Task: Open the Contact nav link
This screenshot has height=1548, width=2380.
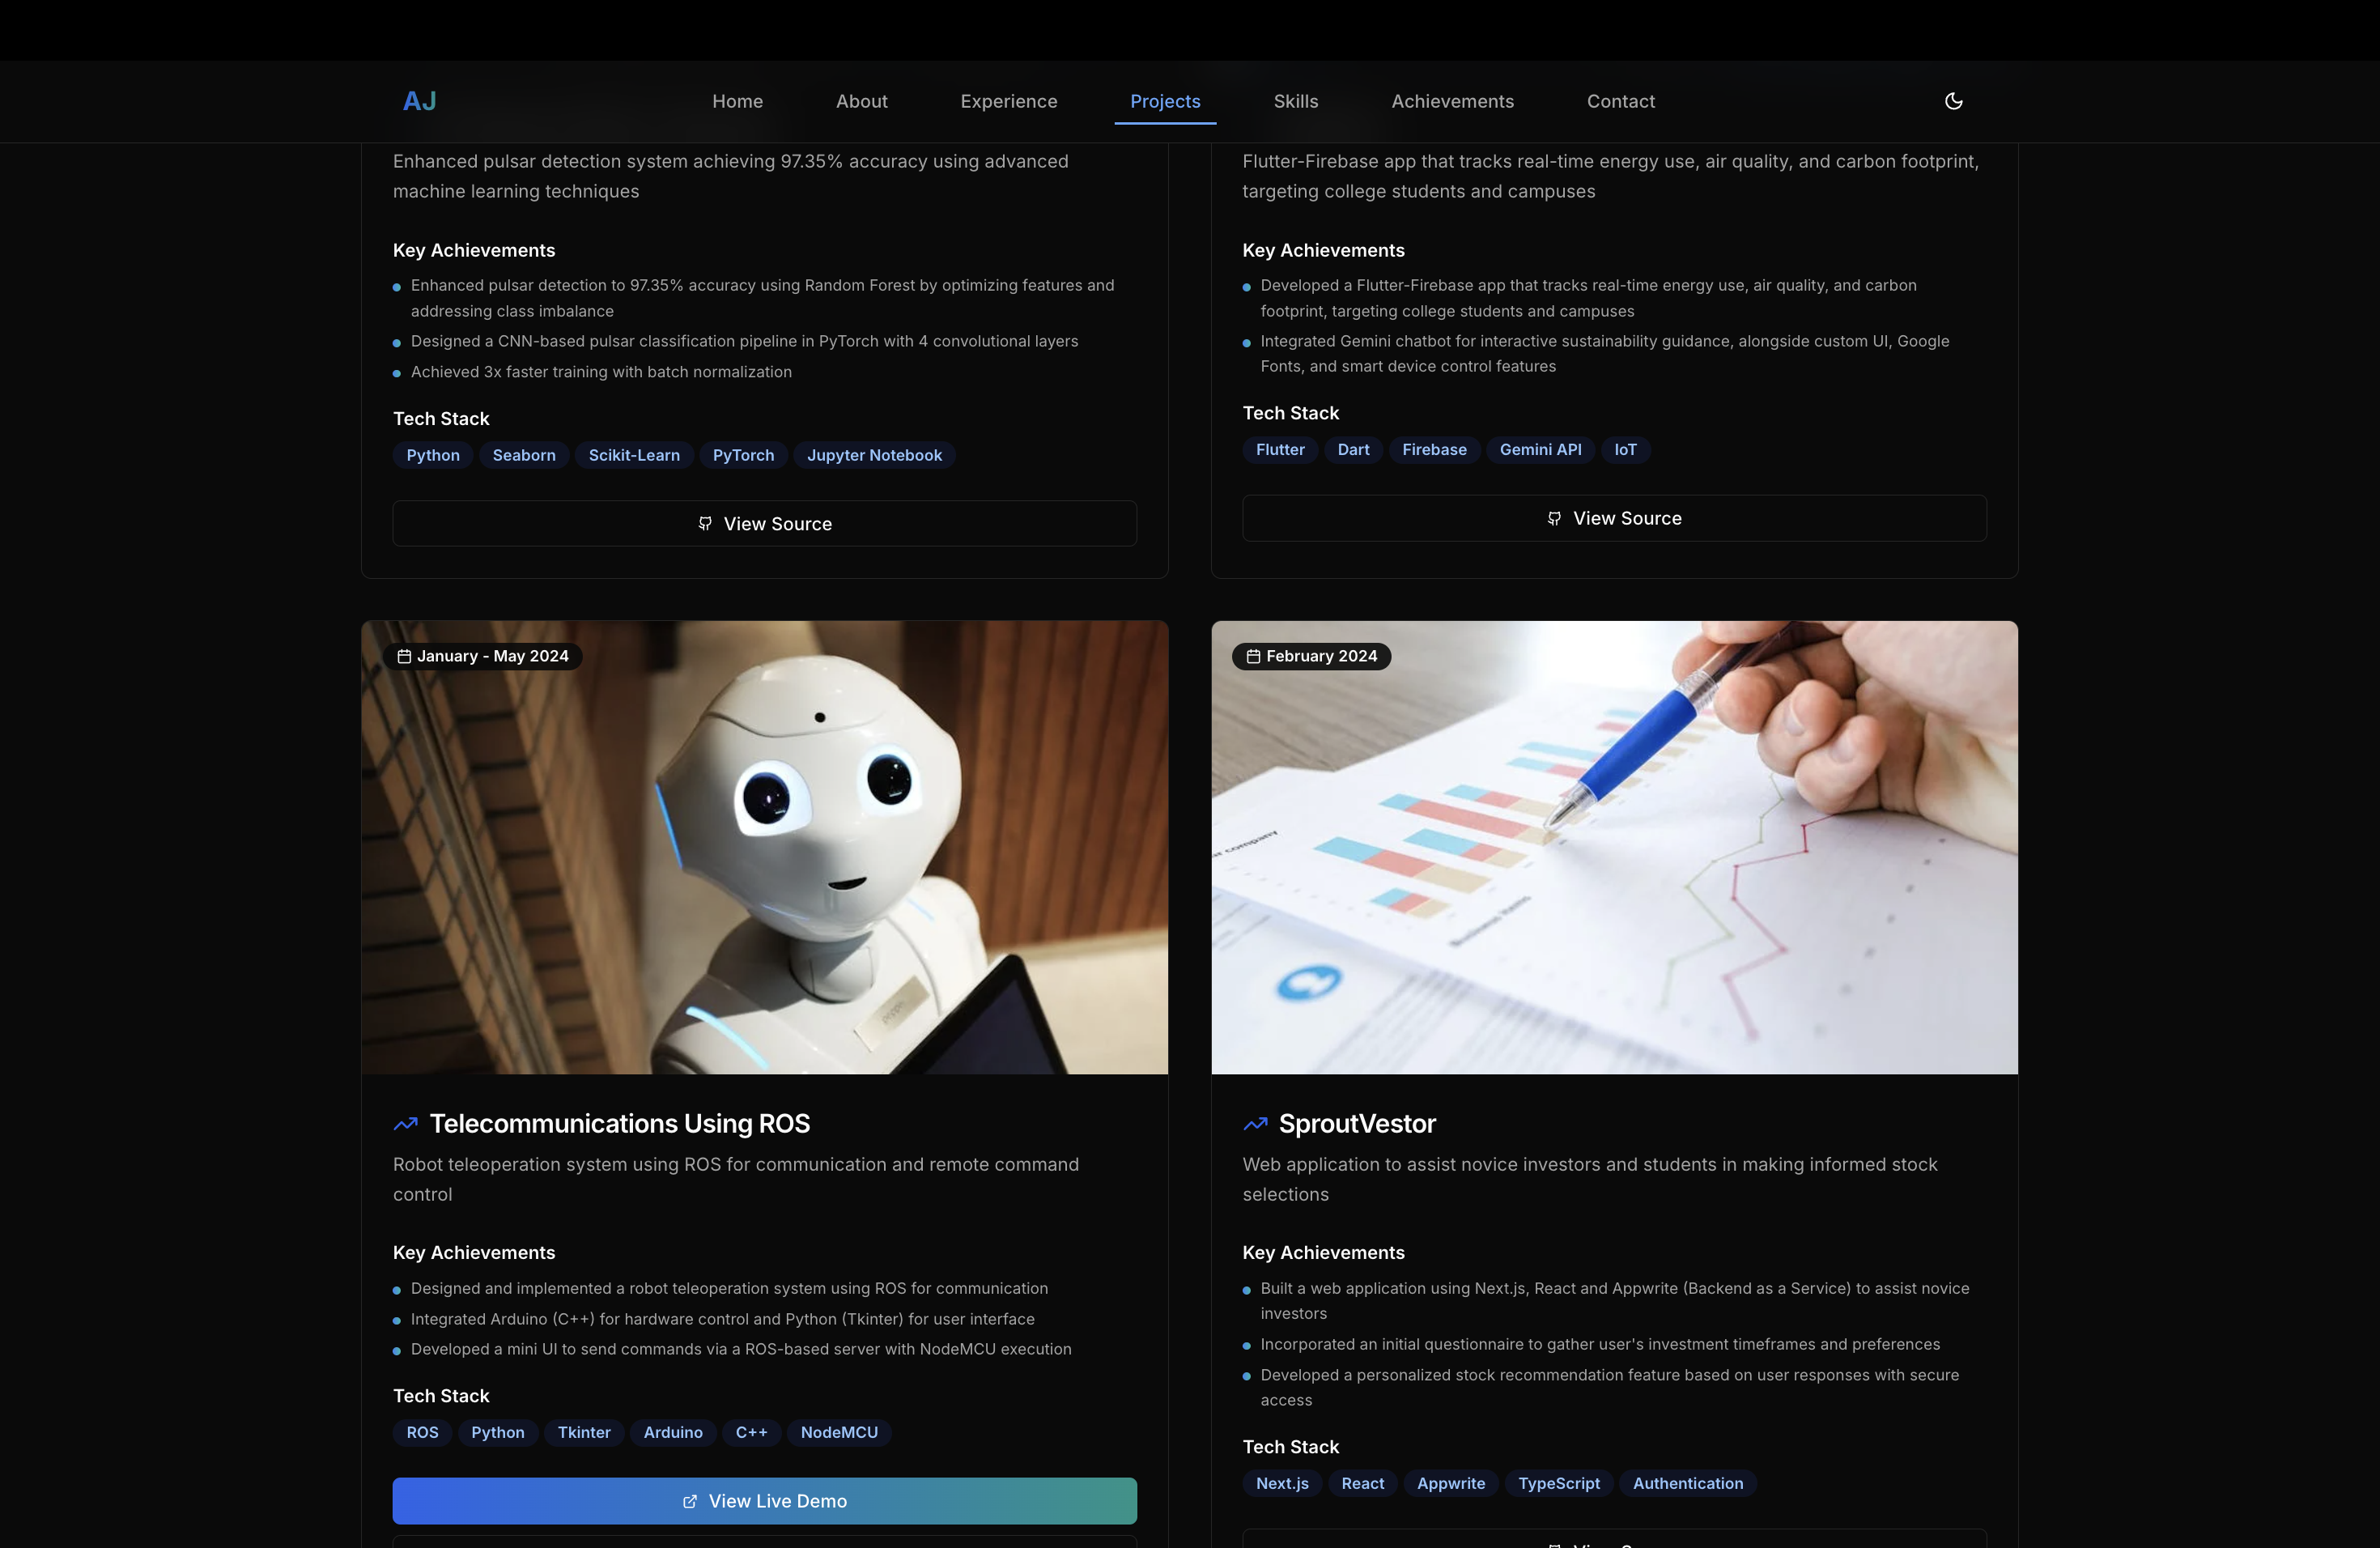Action: (1620, 101)
